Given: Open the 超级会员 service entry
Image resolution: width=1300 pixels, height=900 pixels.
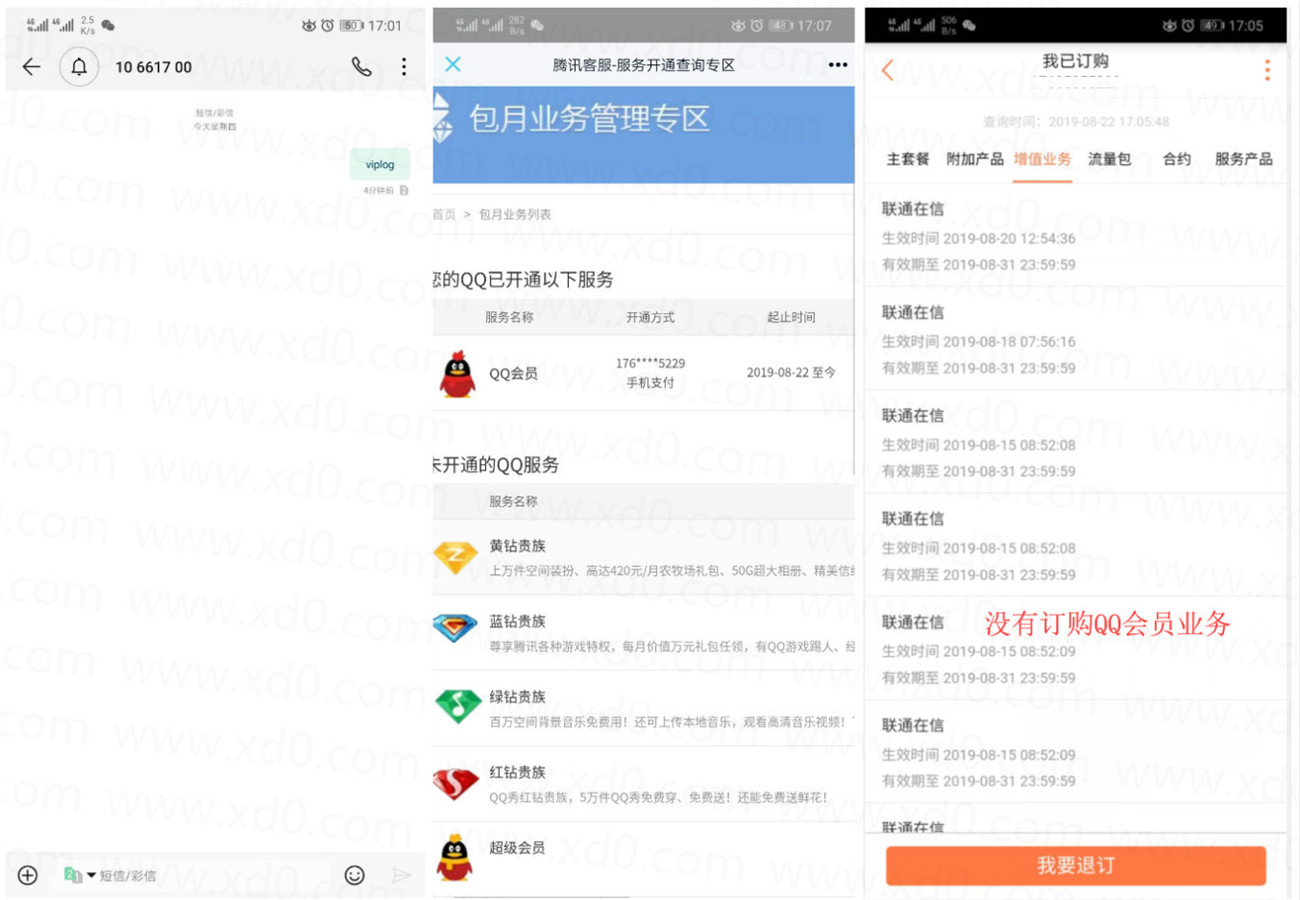Looking at the screenshot, I should [643, 858].
